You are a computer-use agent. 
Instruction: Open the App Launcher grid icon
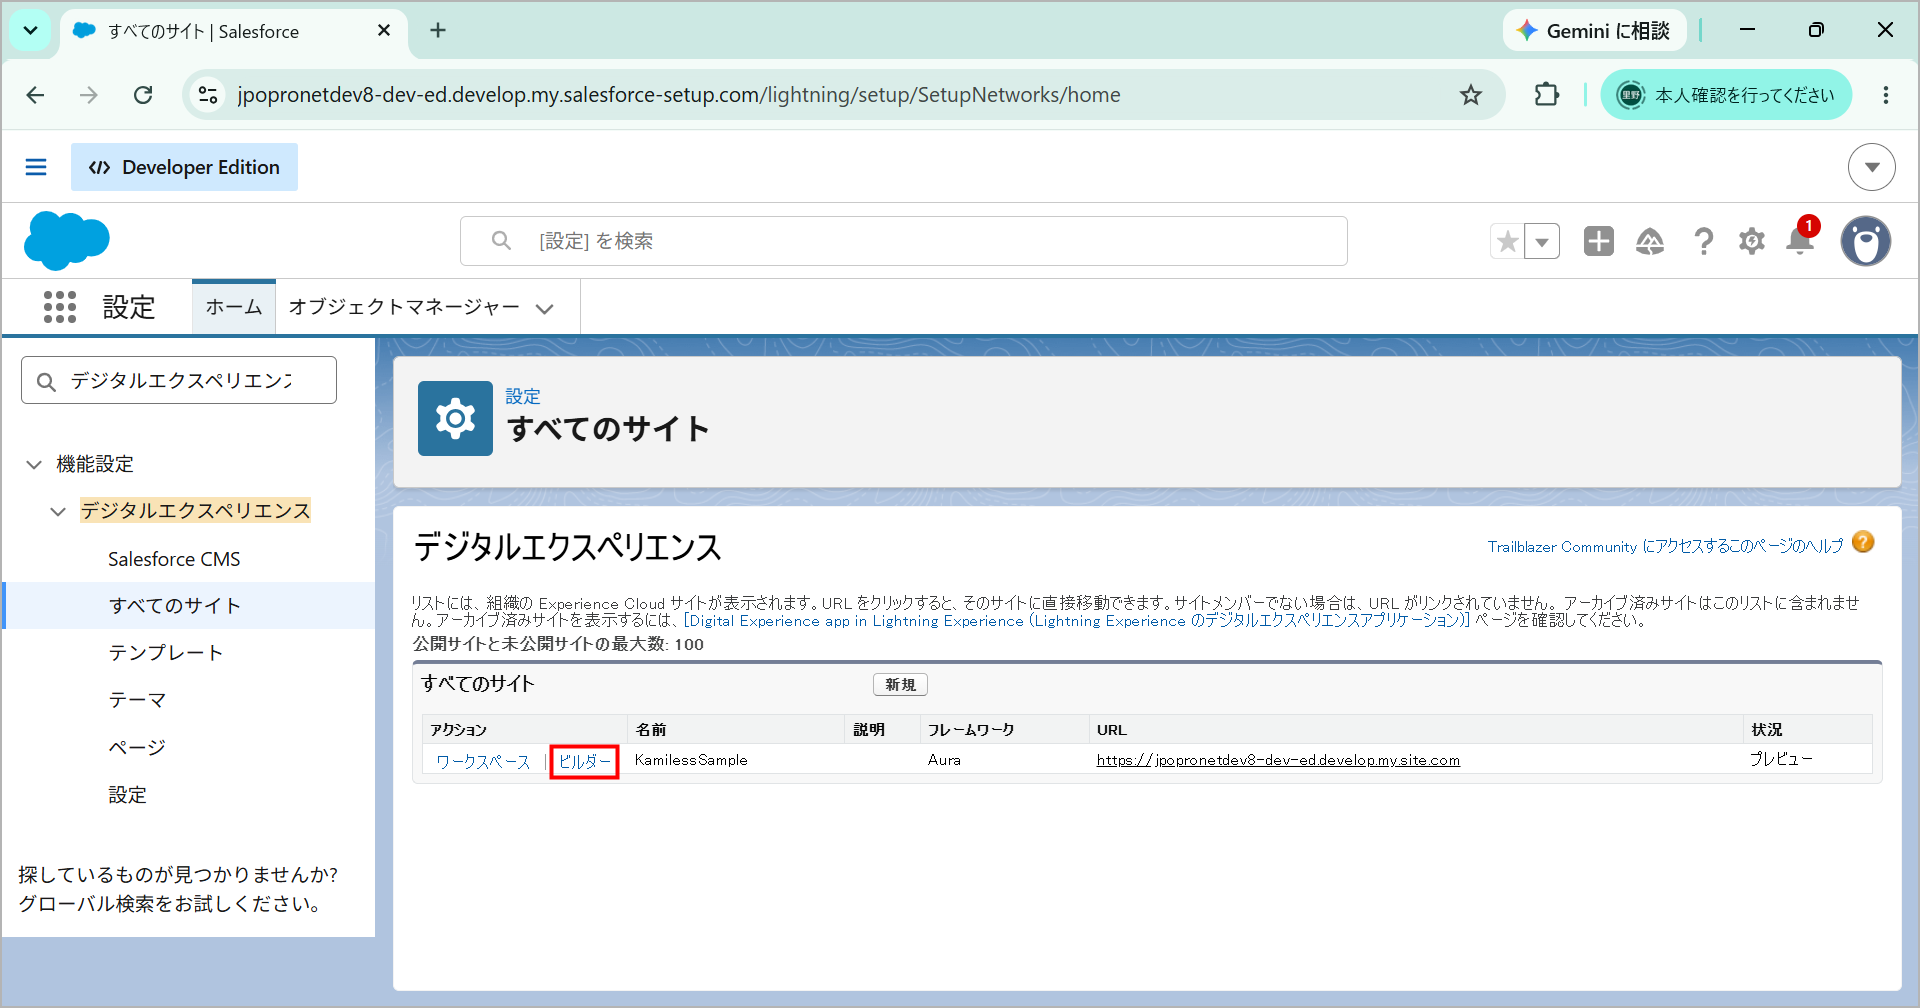[x=60, y=307]
